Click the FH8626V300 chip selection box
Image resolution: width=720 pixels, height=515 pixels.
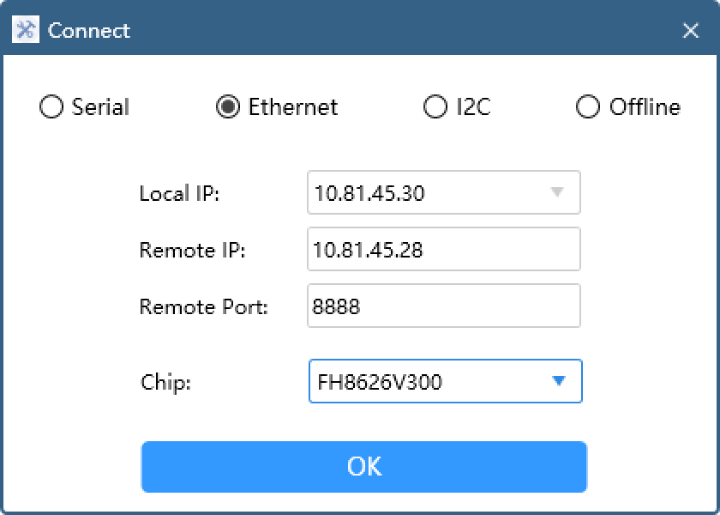(445, 381)
